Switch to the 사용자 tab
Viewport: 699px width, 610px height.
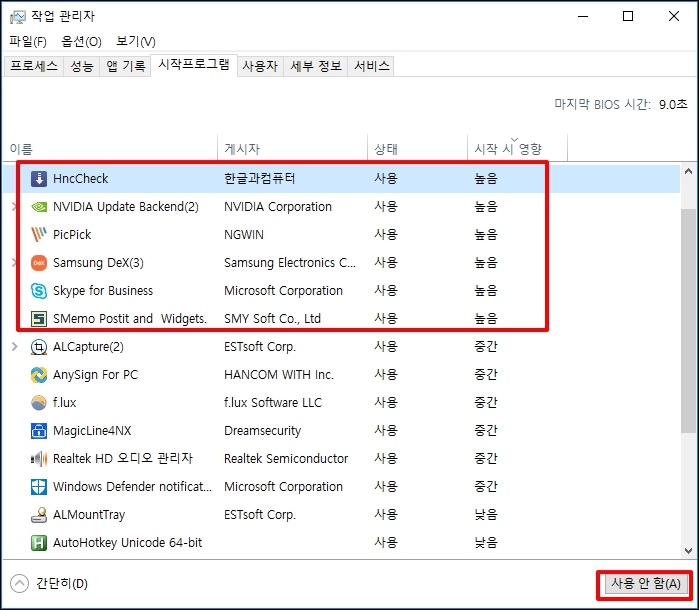[260, 66]
